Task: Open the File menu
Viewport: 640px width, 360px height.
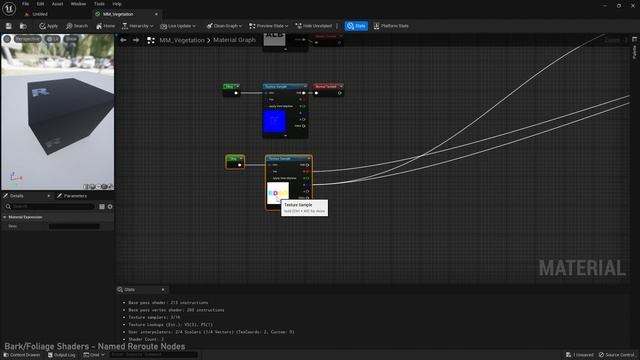Action: 25,4
